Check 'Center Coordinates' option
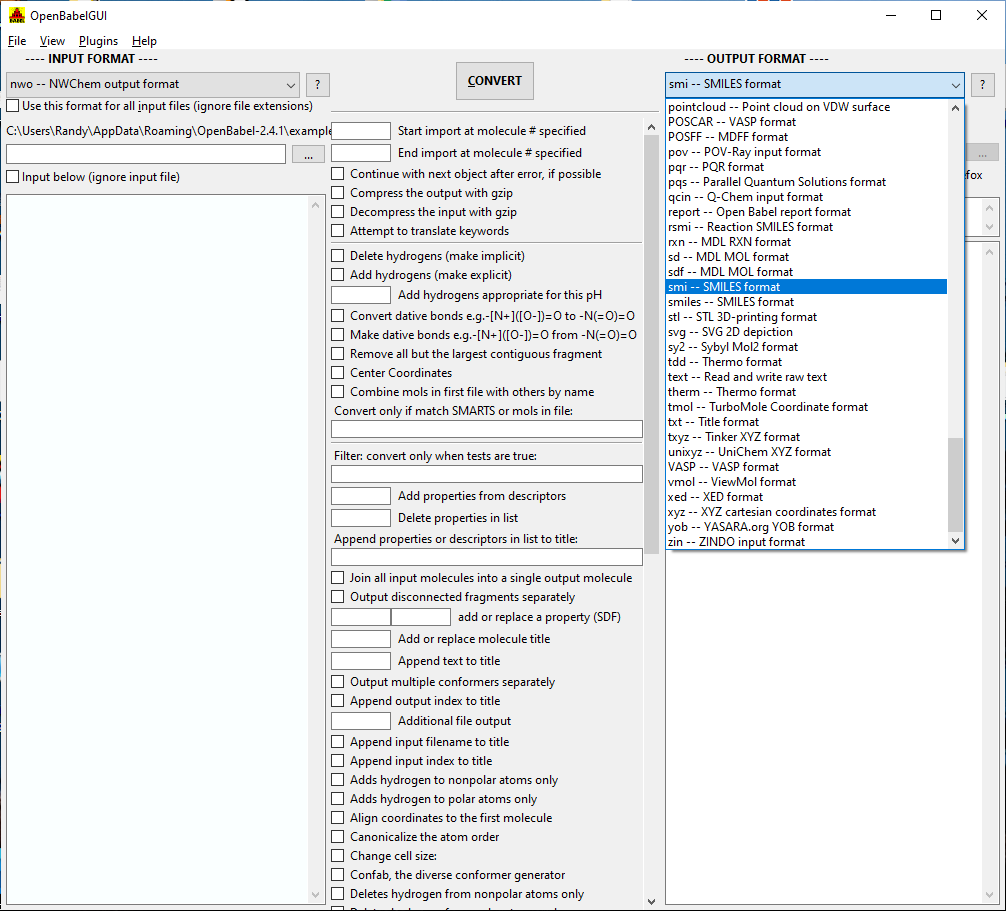 pyautogui.click(x=337, y=373)
